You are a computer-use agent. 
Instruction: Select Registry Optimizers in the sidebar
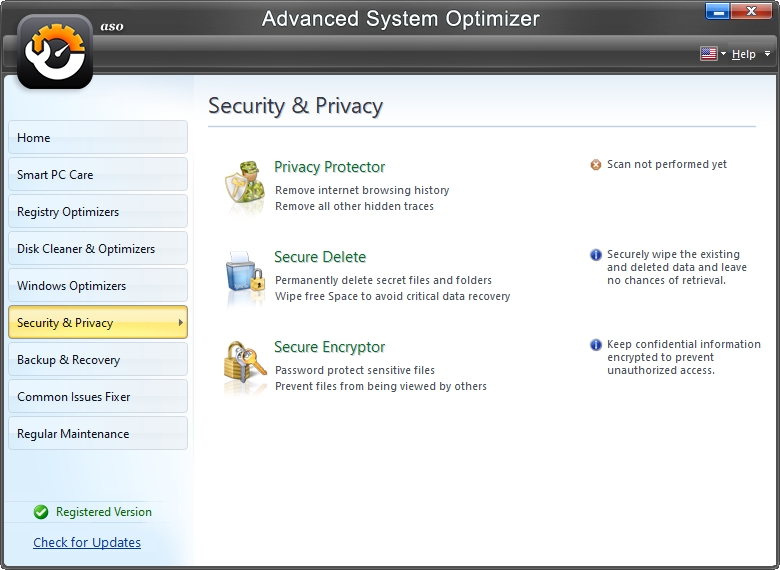tap(98, 212)
